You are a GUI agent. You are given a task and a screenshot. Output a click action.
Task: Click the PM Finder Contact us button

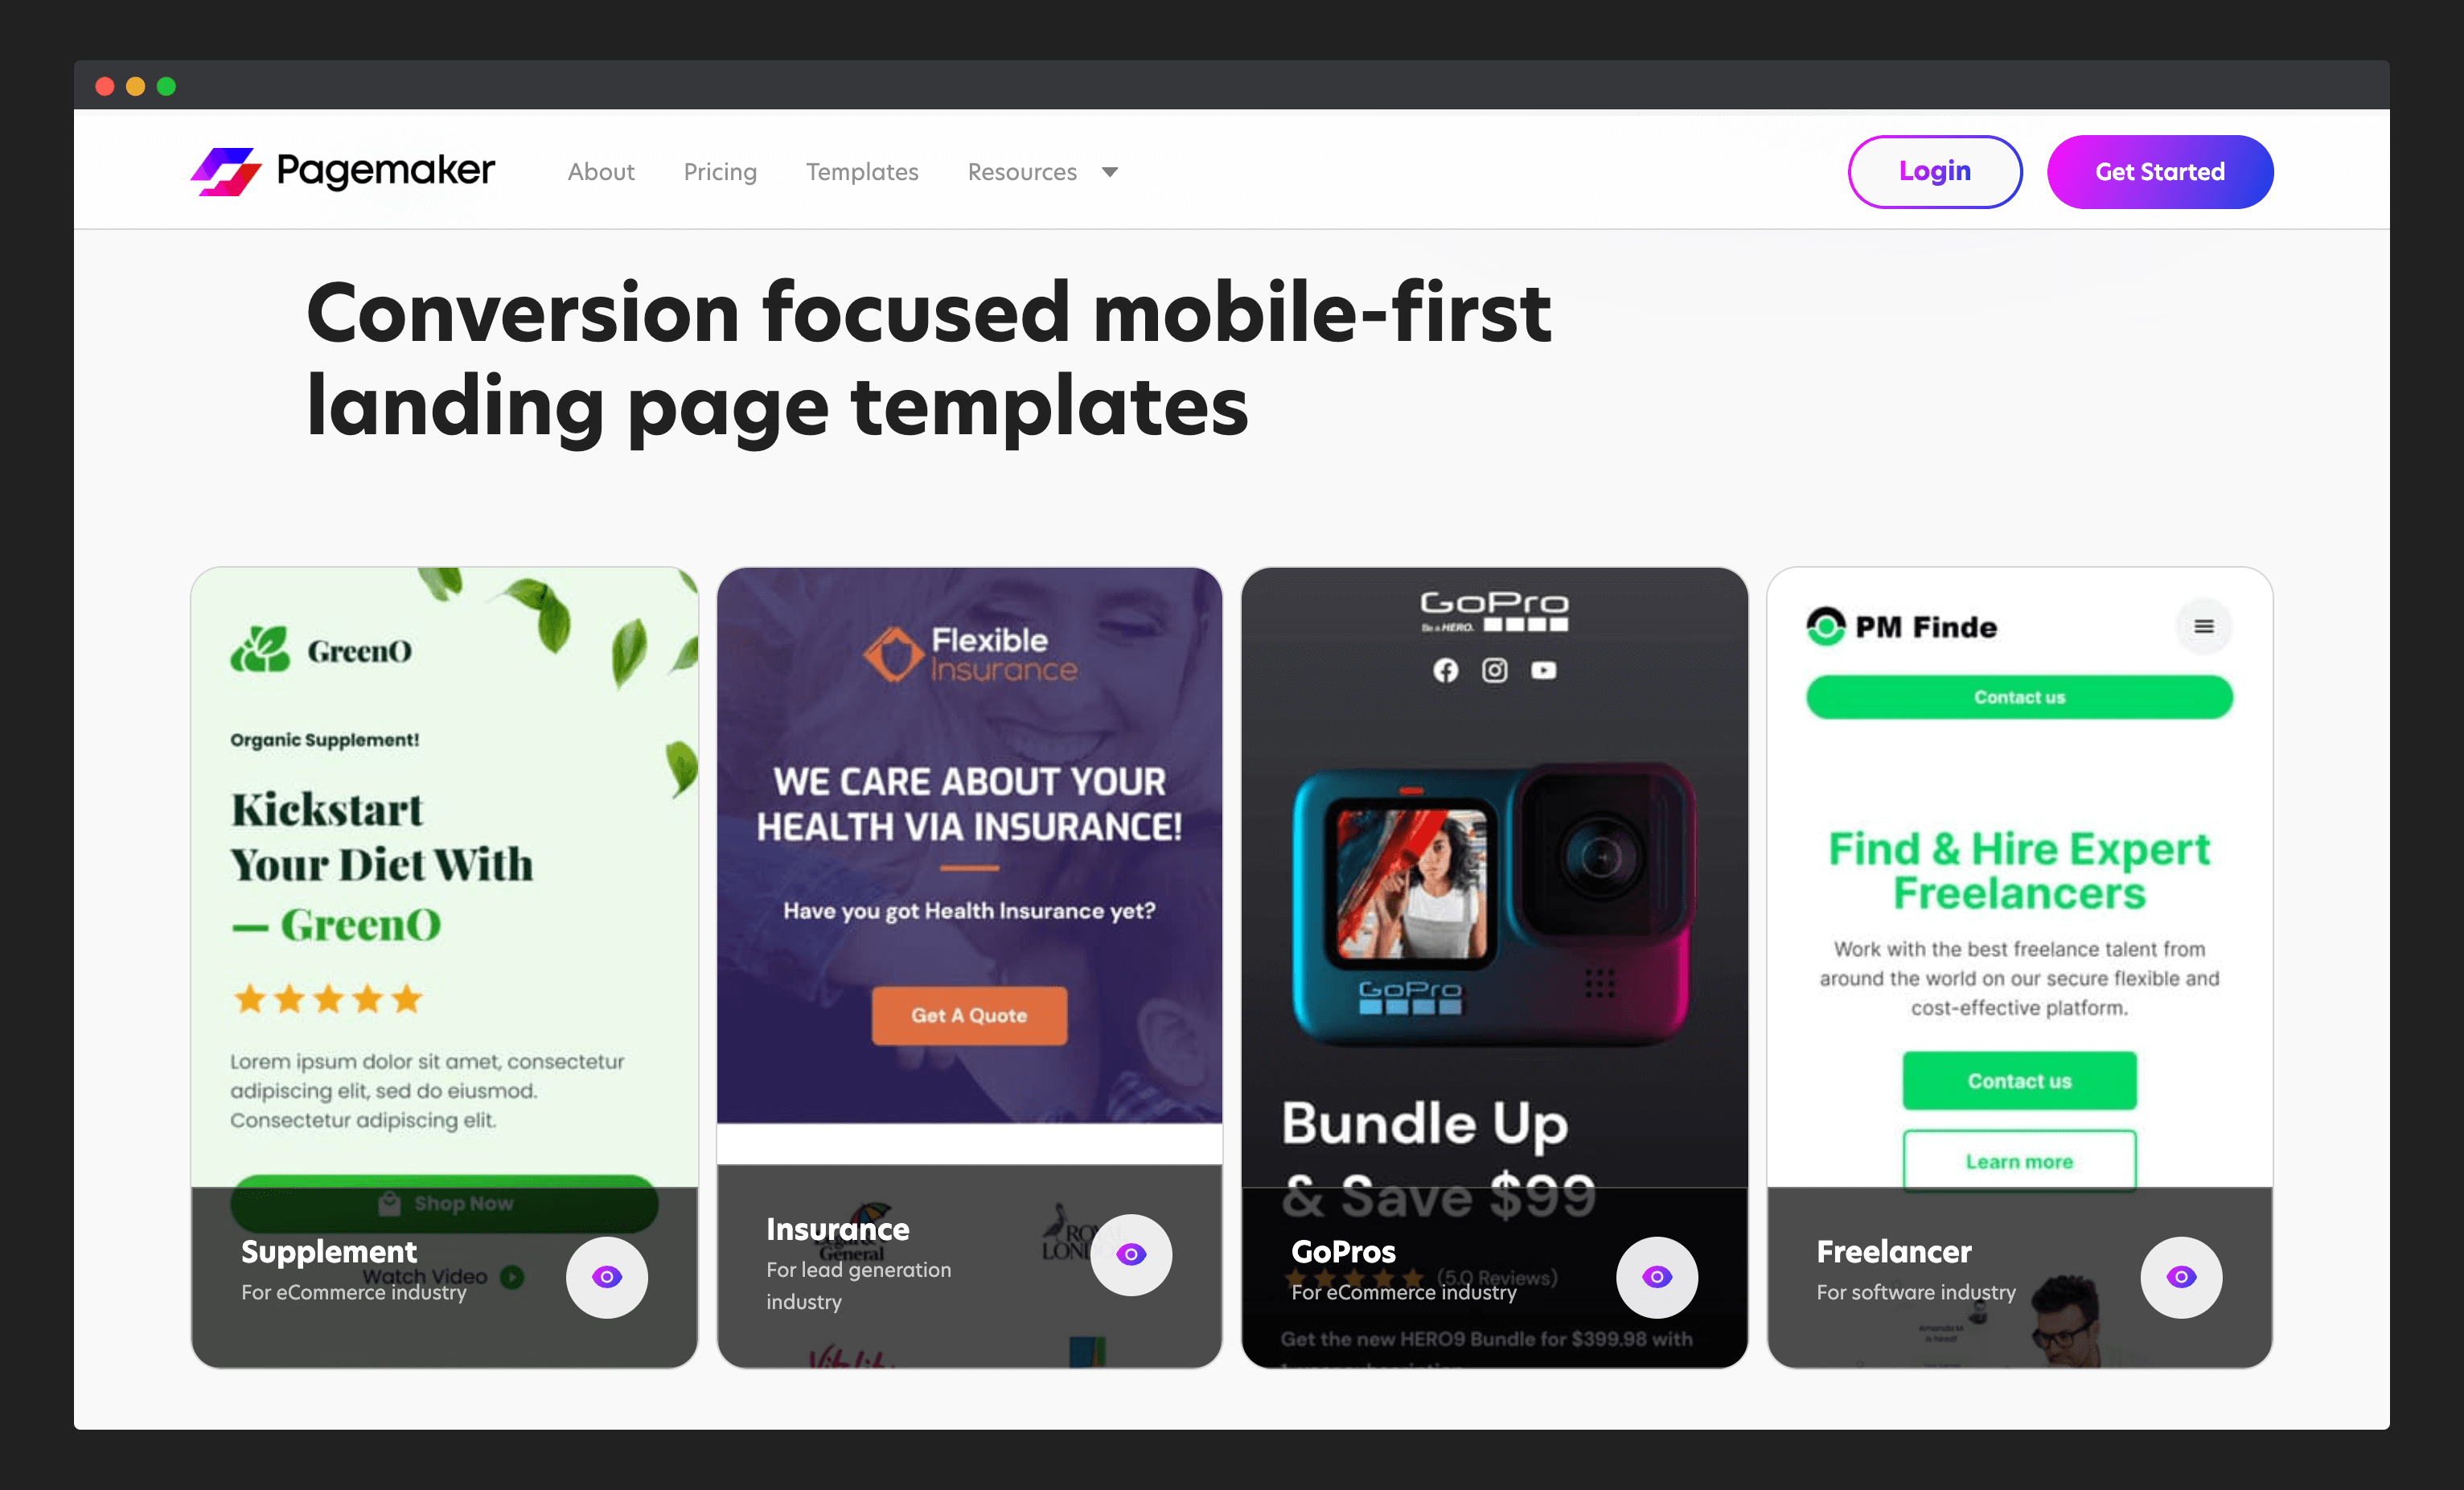(2018, 696)
